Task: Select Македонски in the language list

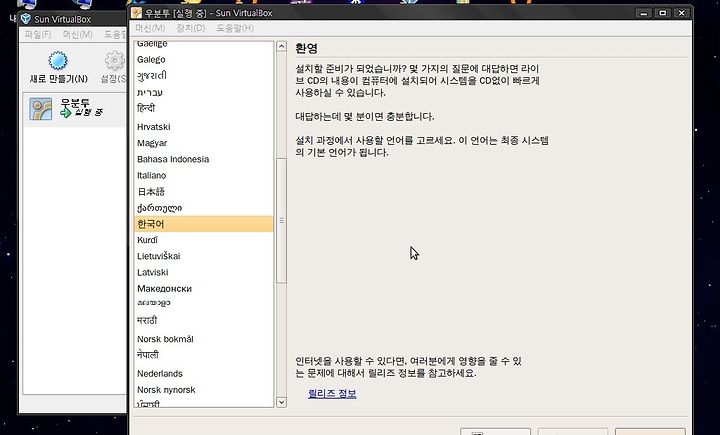Action: pyautogui.click(x=204, y=288)
